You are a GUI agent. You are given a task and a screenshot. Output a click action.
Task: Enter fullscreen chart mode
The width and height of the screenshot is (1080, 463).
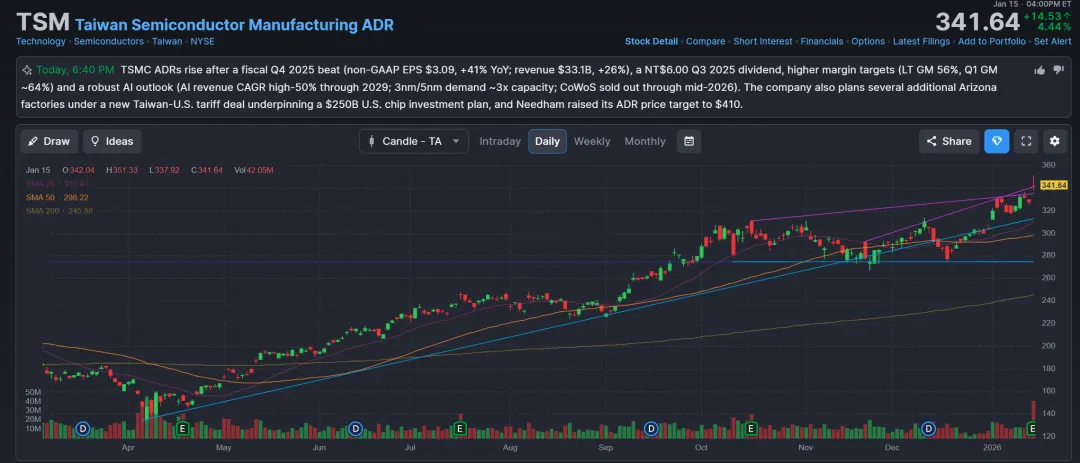[x=1026, y=141]
